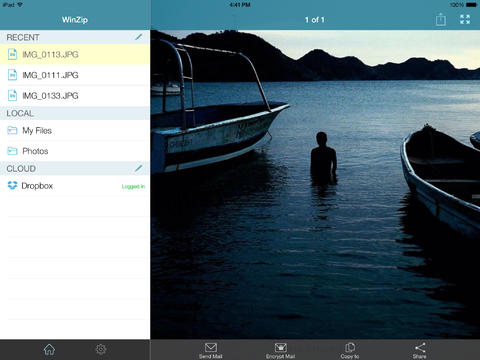Open IMG_0111.JPG from recent files
The width and height of the screenshot is (480, 360).
tap(75, 75)
